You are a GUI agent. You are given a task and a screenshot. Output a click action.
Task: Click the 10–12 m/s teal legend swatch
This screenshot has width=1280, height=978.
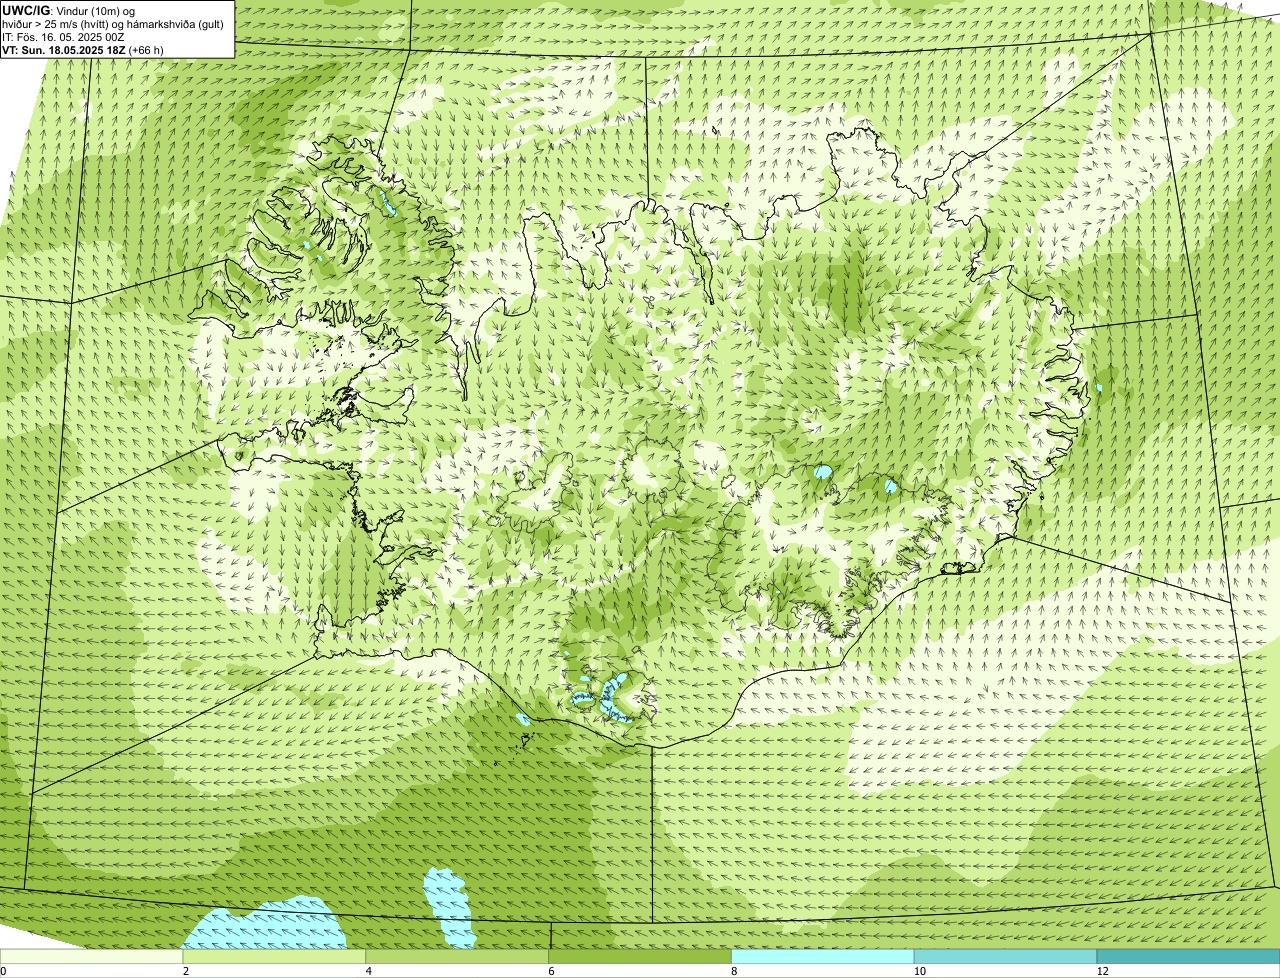(1006, 957)
